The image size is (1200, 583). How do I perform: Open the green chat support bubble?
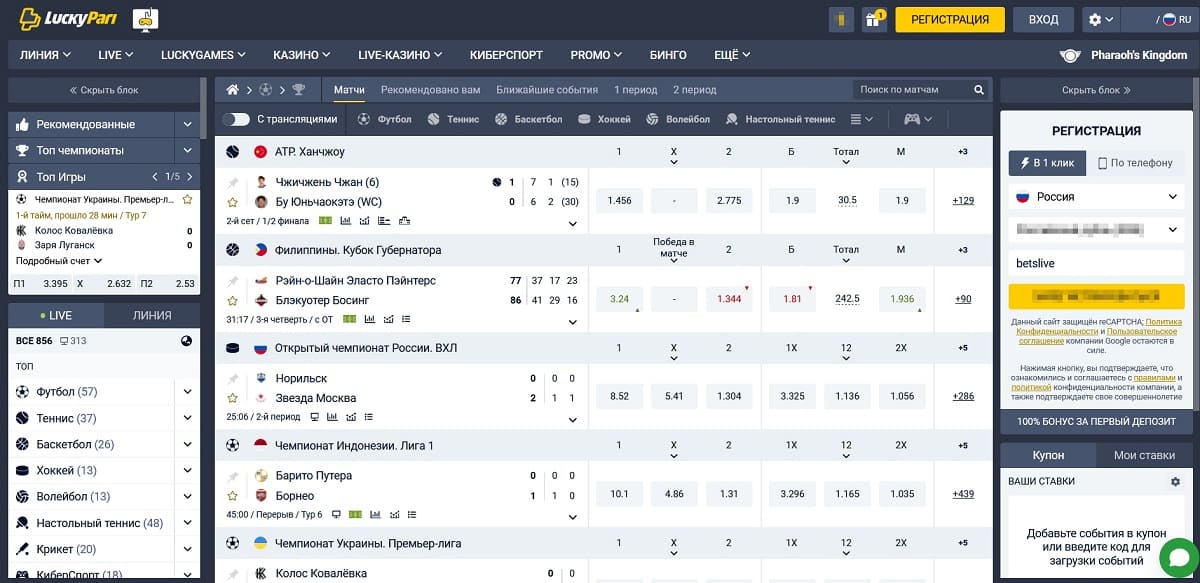pos(1176,557)
